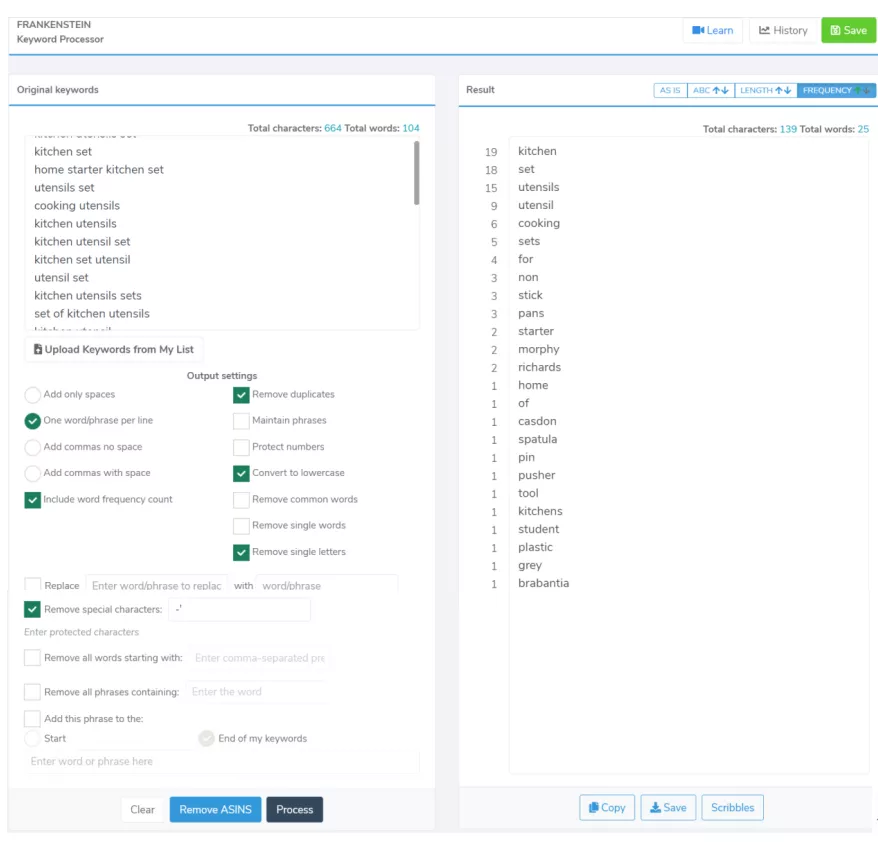The width and height of the screenshot is (878, 842).
Task: Click 'brabantia' in result list
Action: click(543, 583)
